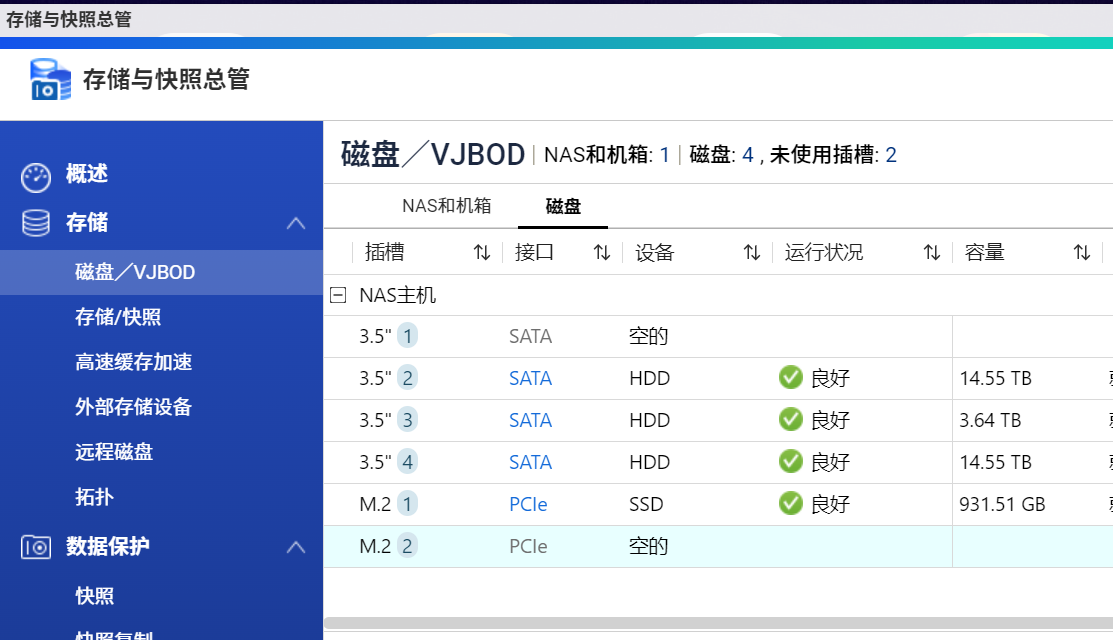Click the horizontal scrollbar below the disk table
The width and height of the screenshot is (1113, 640).
coord(700,623)
